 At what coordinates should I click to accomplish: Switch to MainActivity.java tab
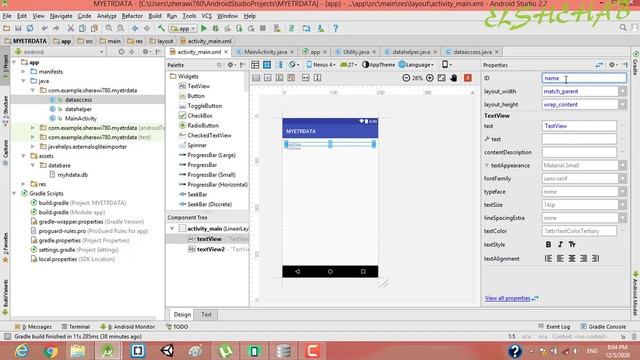point(265,52)
